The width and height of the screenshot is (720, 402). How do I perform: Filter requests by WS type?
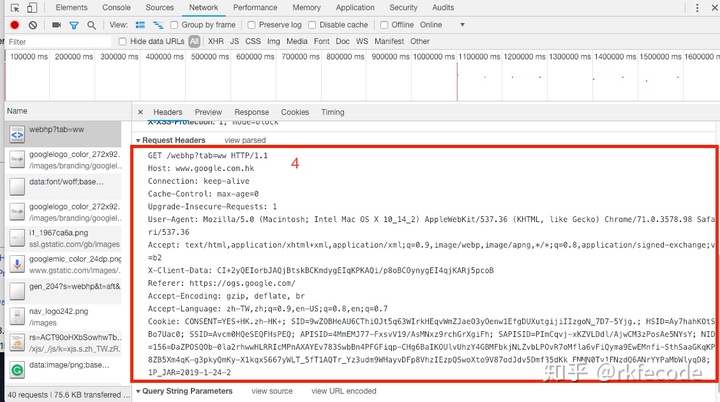(x=362, y=41)
